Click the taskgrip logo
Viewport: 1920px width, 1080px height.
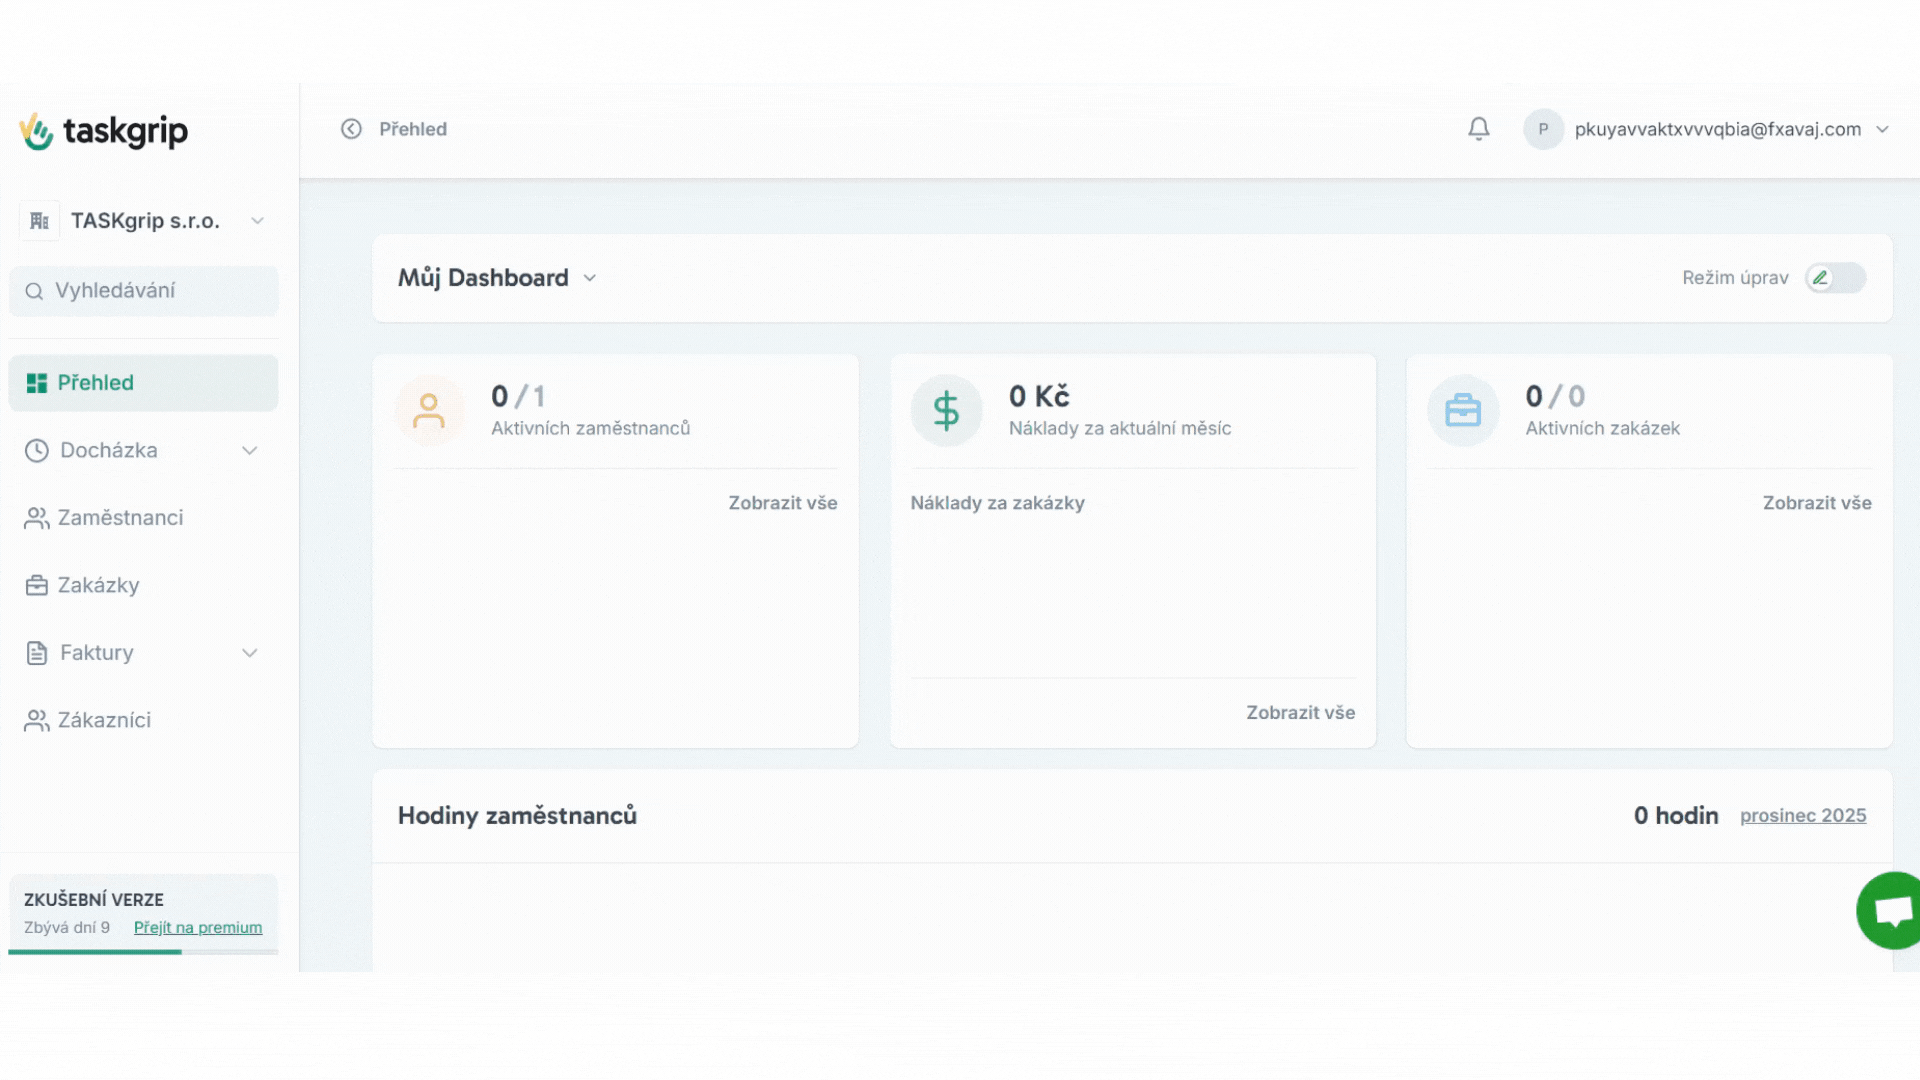(x=104, y=131)
